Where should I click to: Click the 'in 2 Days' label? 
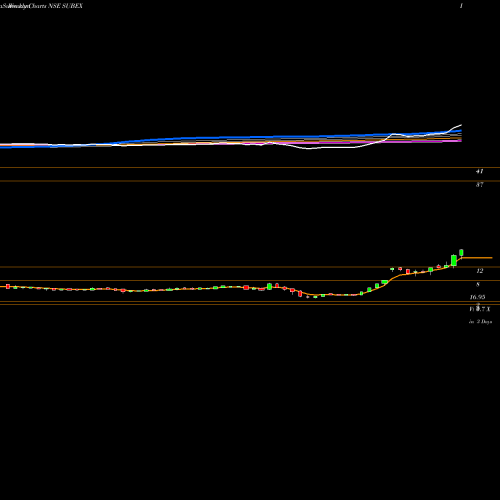(480, 322)
